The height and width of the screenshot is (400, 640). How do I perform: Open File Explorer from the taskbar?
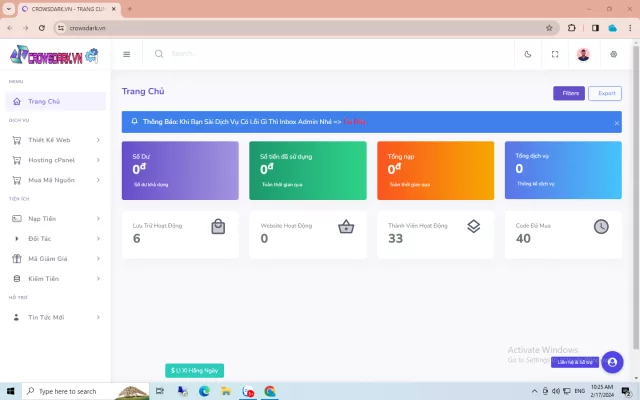pyautogui.click(x=226, y=391)
